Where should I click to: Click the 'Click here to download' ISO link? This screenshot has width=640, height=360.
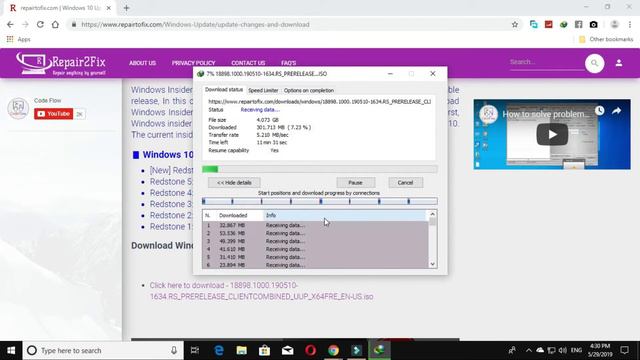click(261, 291)
